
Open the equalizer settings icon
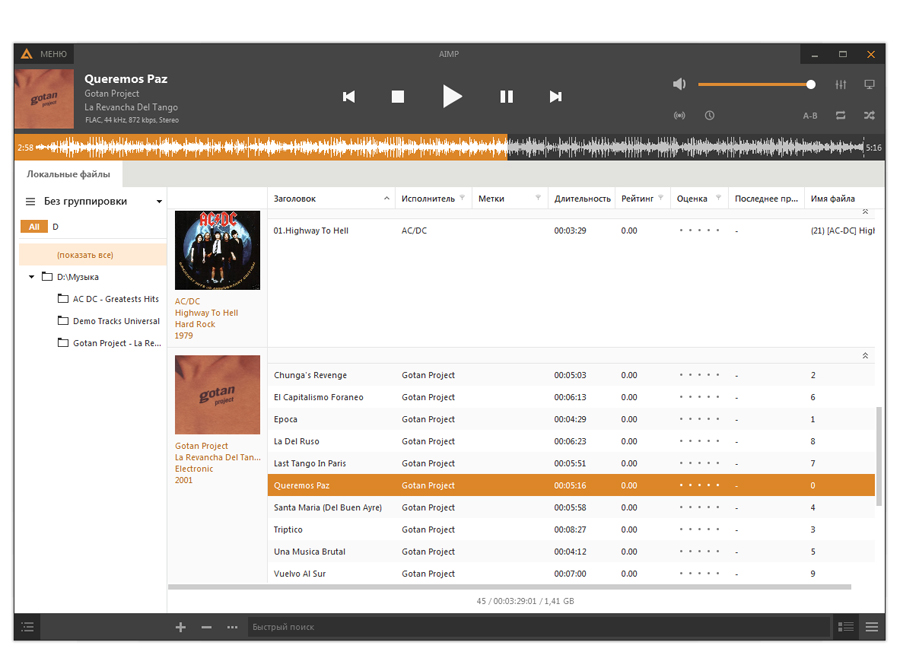click(840, 85)
